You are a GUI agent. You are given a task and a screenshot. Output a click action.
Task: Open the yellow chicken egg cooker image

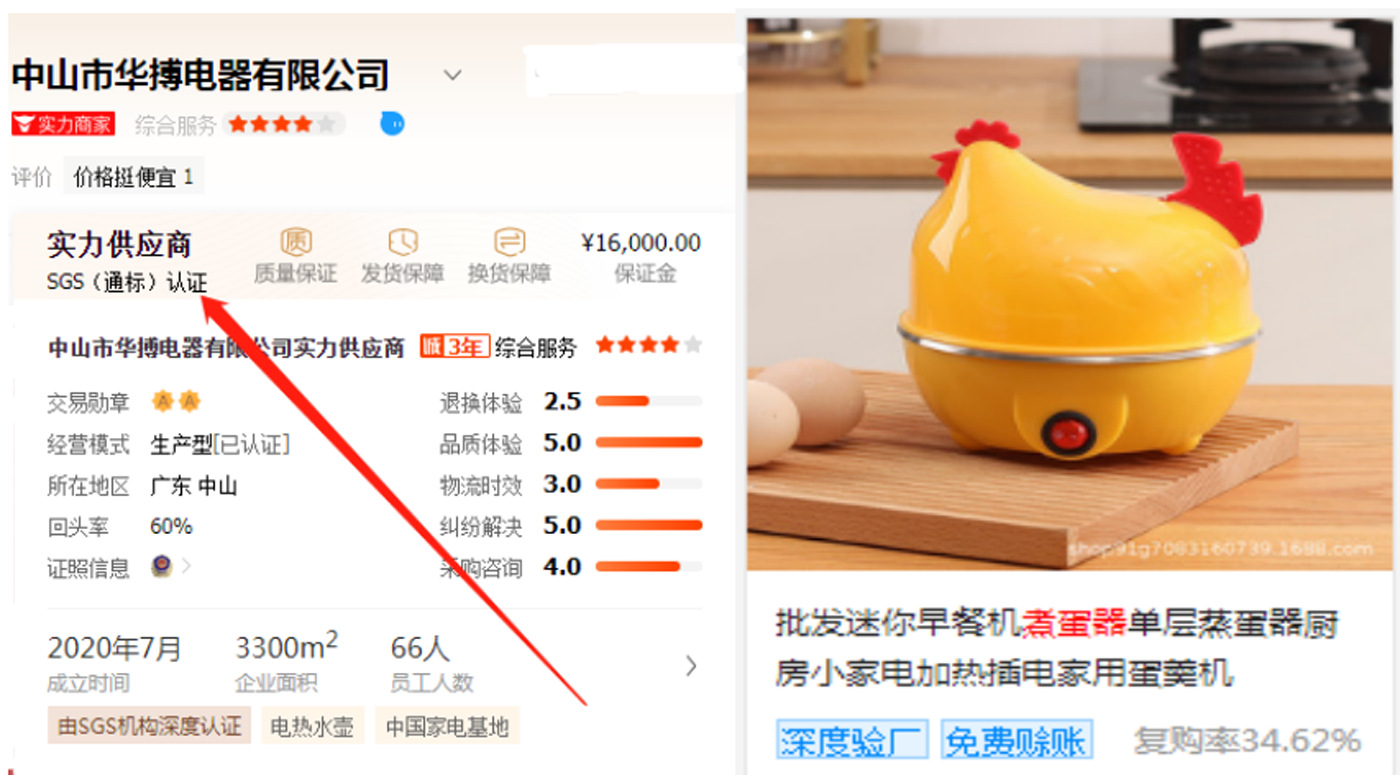1069,292
